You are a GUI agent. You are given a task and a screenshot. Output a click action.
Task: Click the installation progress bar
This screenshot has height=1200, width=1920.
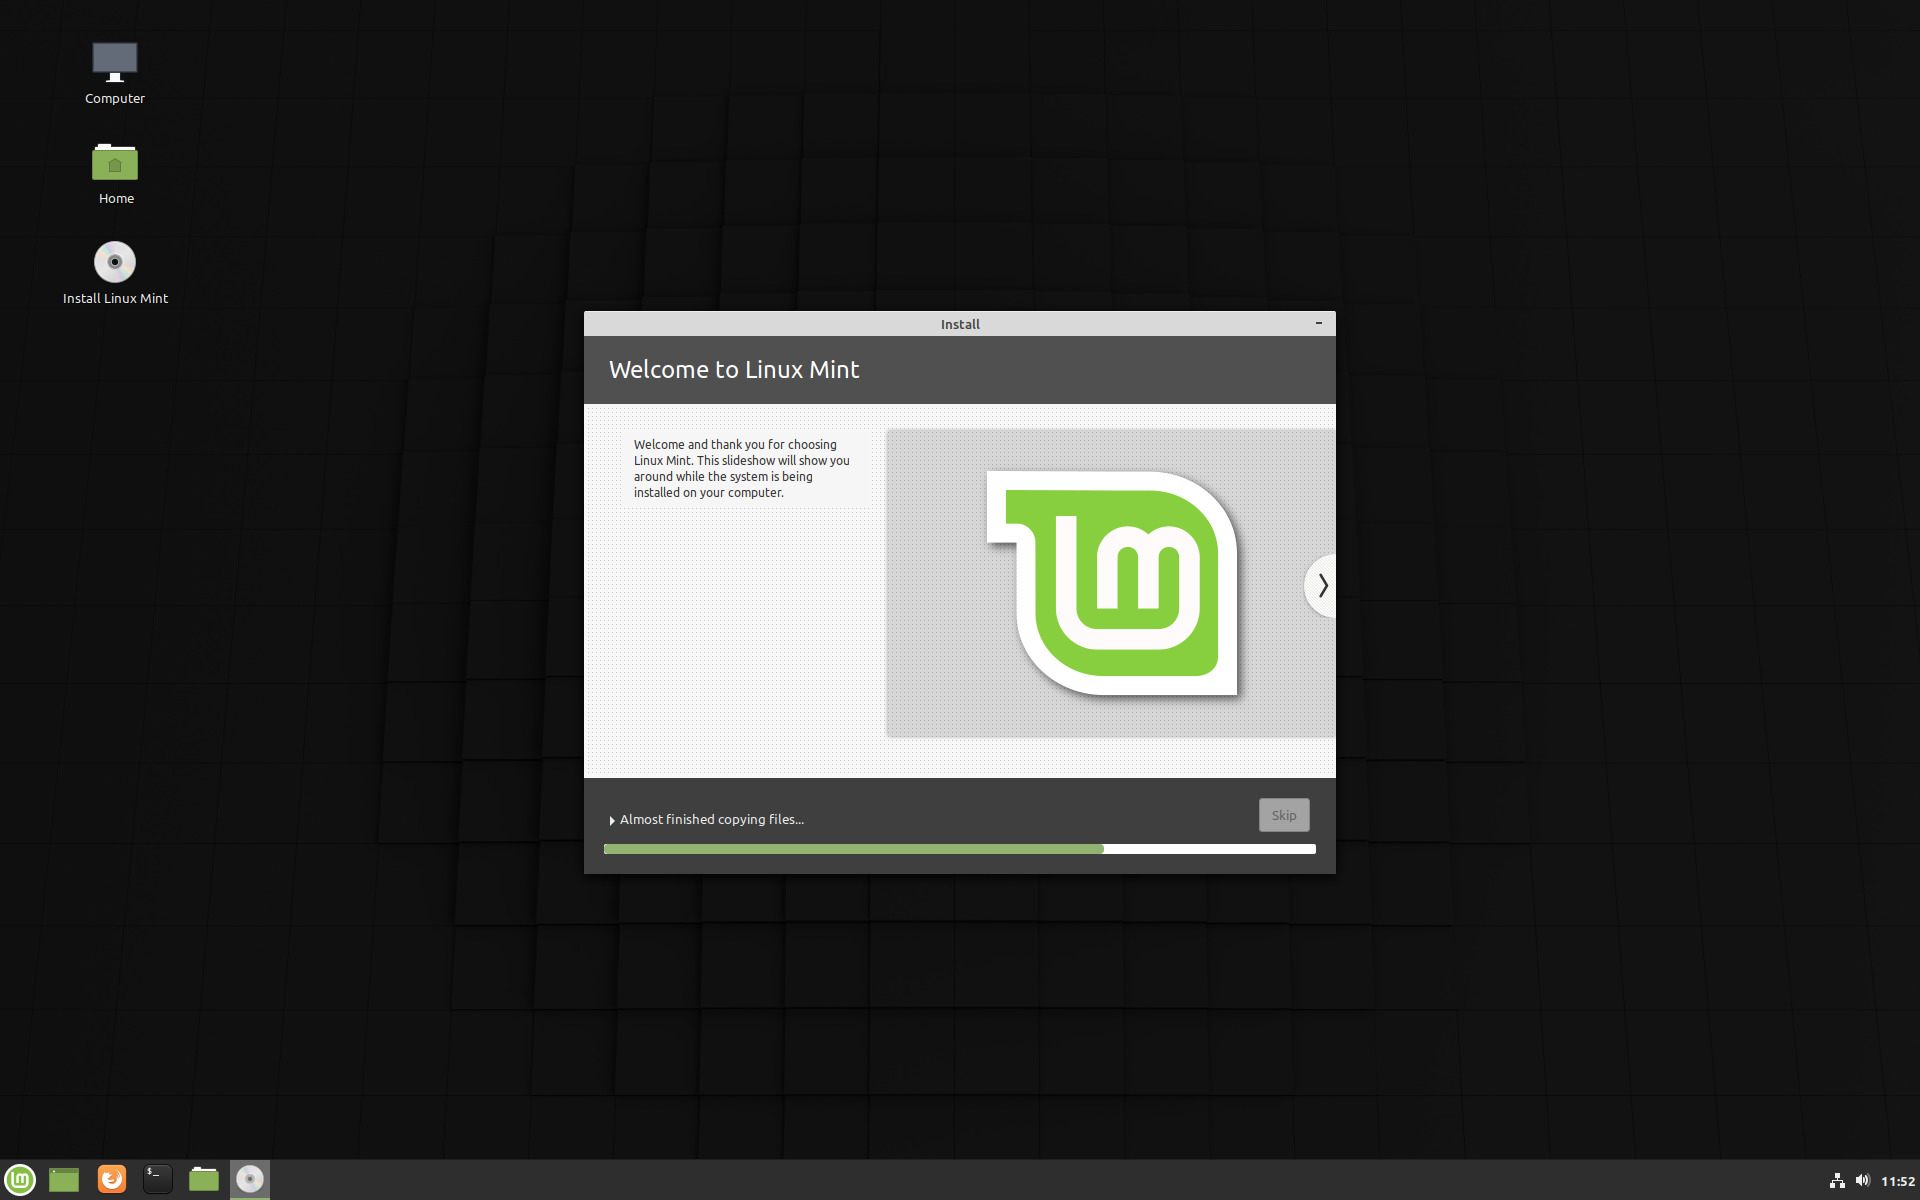[x=959, y=848]
